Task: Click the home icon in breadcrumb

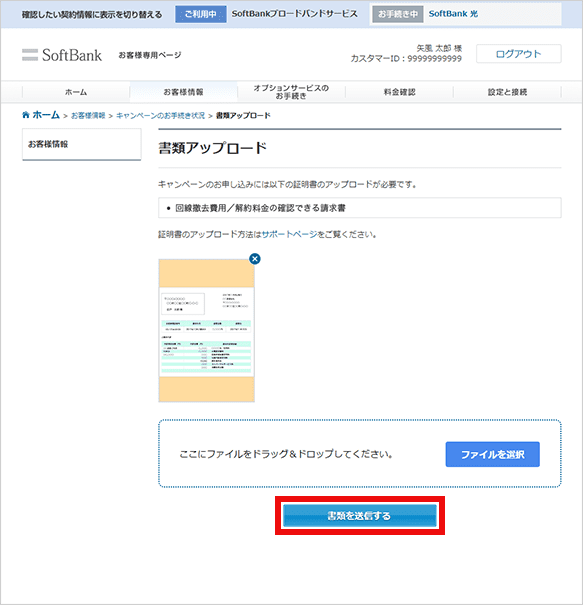Action: pyautogui.click(x=26, y=115)
